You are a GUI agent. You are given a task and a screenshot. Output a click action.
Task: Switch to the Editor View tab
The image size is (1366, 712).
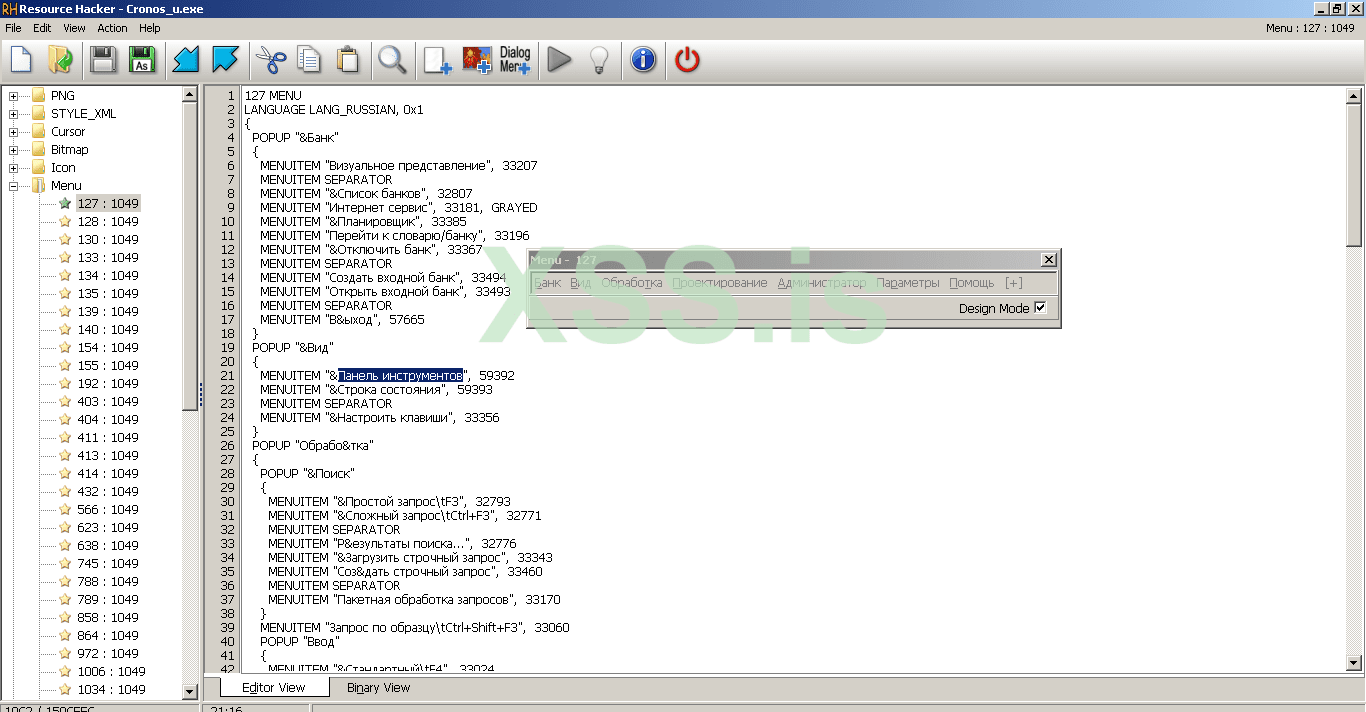[273, 688]
